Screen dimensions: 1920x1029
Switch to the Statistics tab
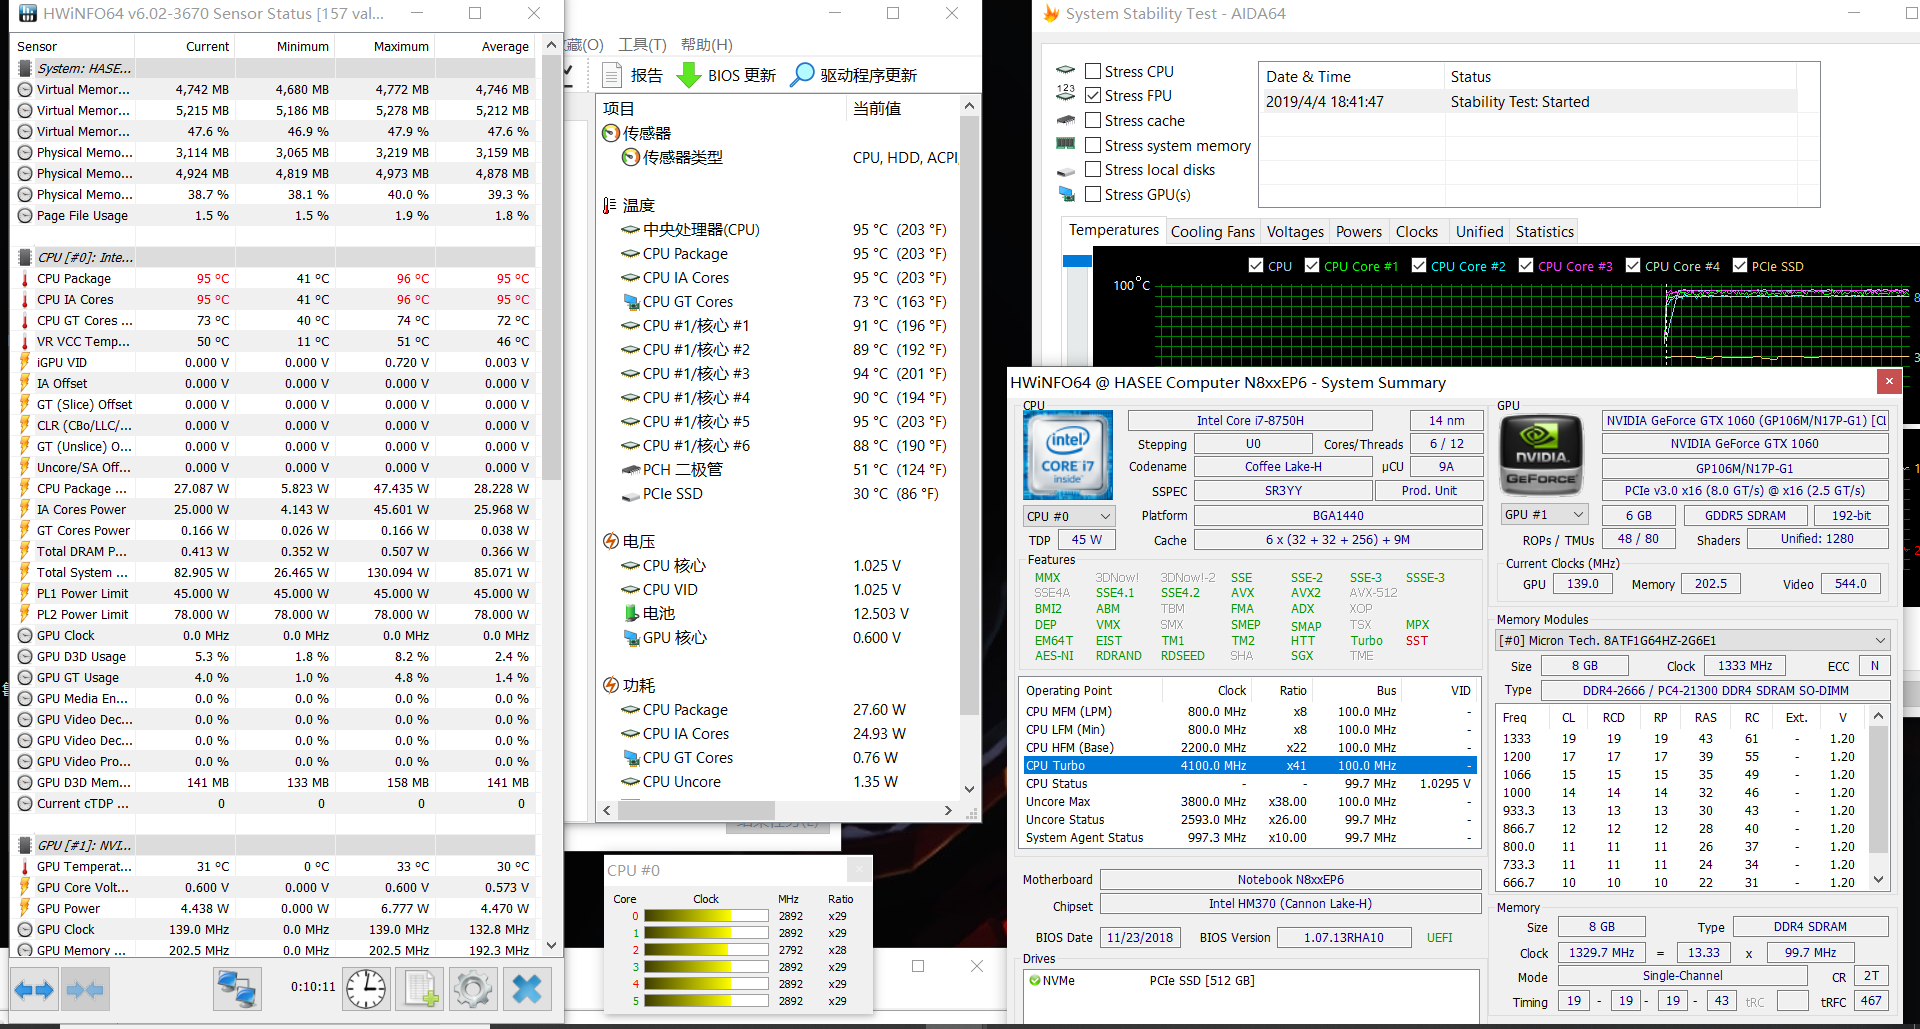point(1544,232)
